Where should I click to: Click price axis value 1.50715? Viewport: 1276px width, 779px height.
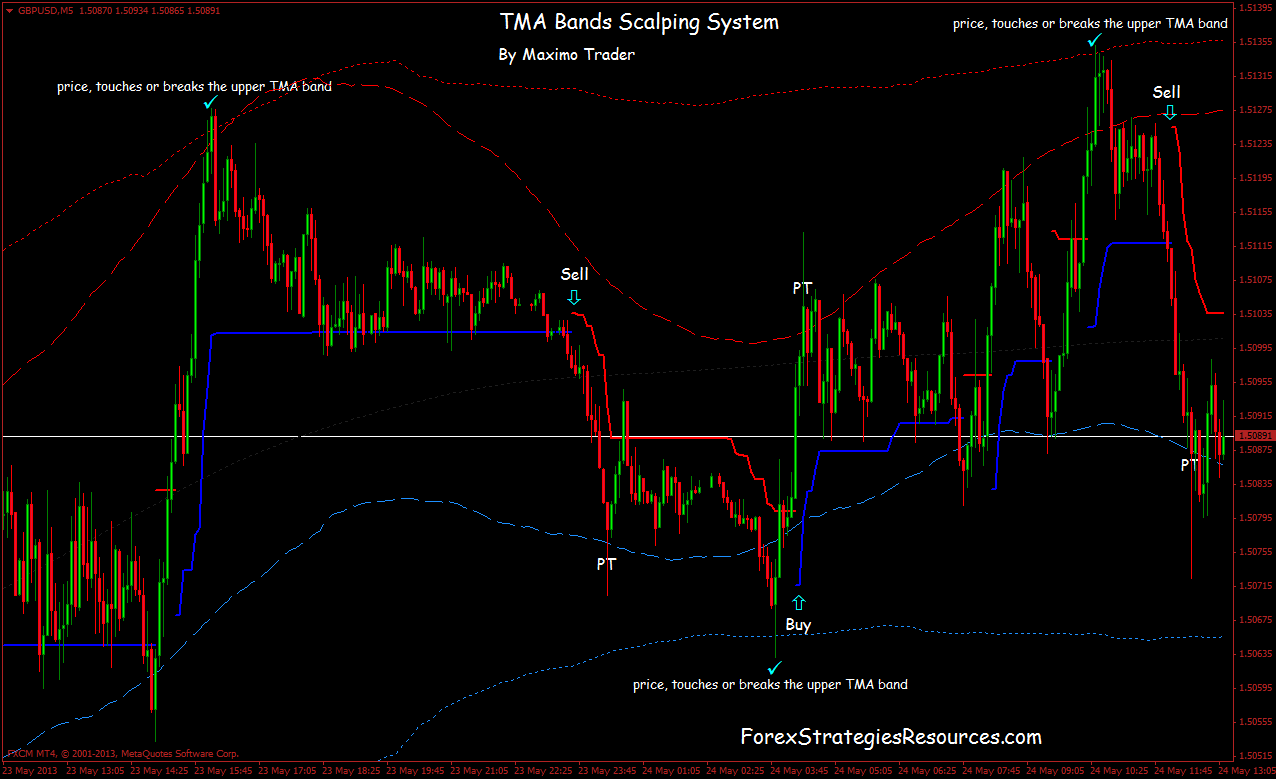1255,586
